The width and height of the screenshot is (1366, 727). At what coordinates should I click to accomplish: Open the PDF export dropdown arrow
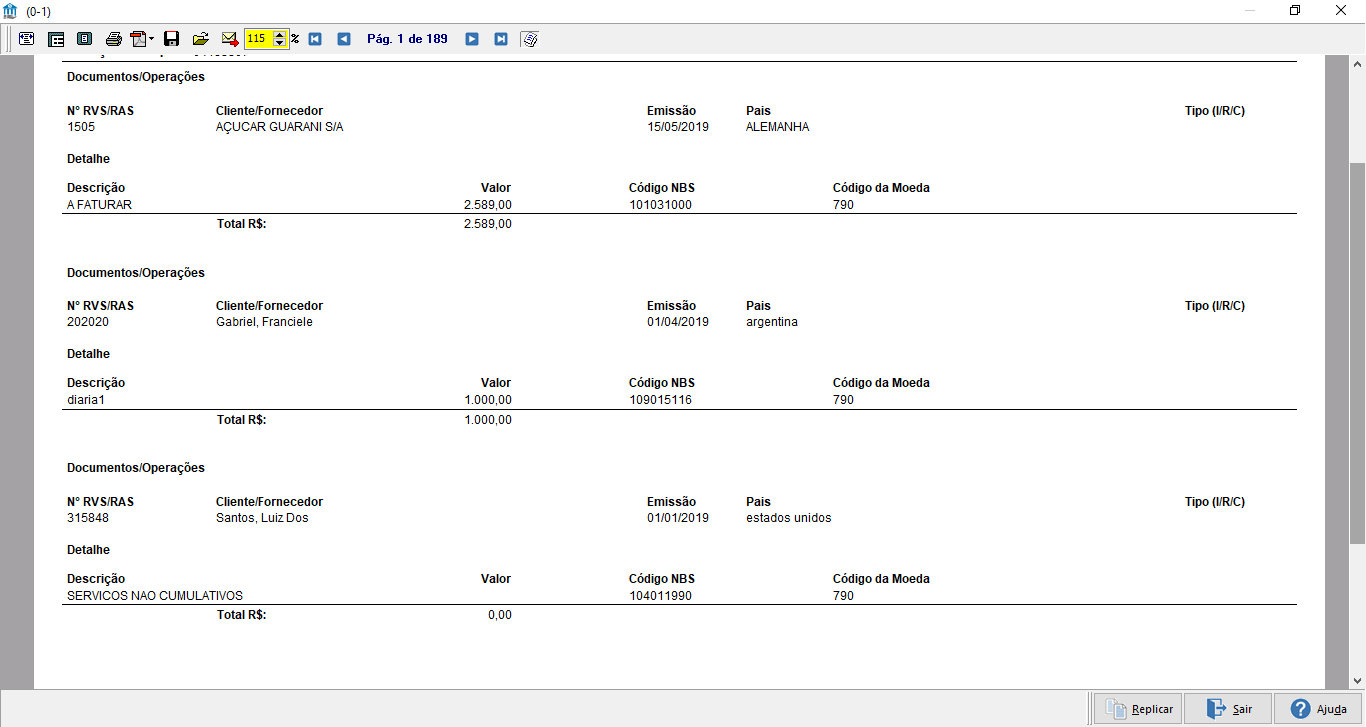[x=152, y=39]
